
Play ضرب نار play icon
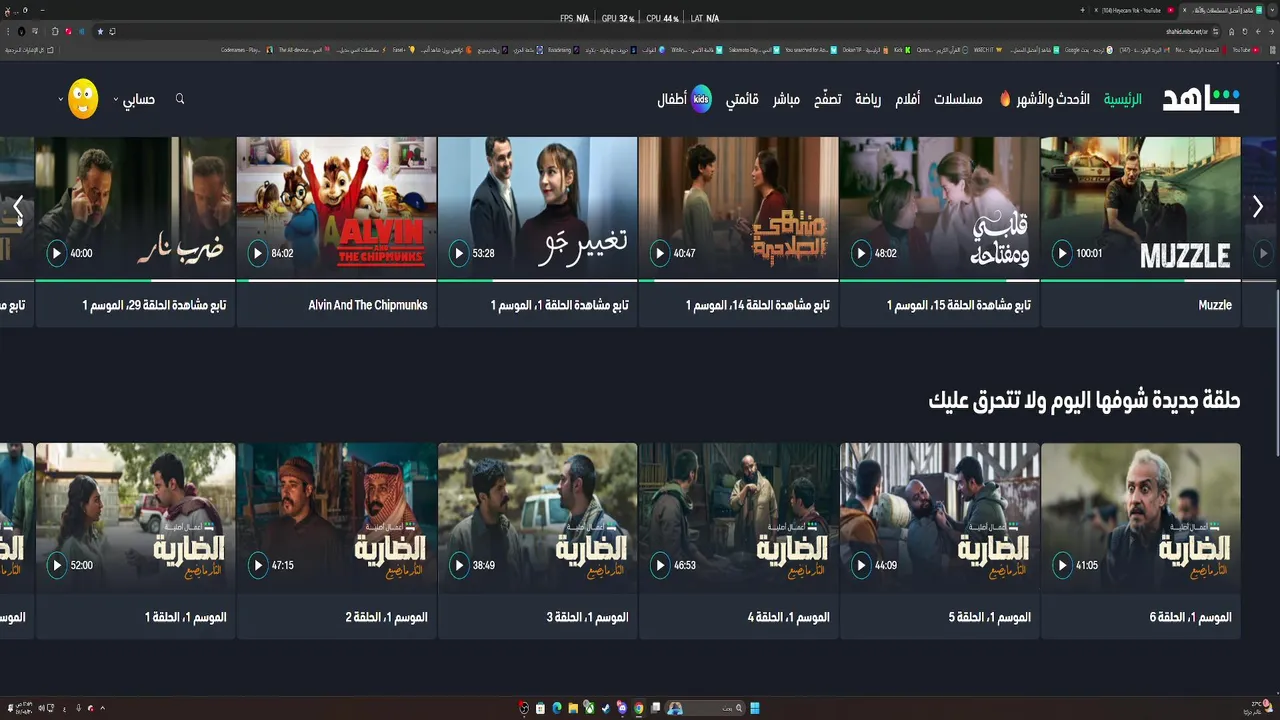click(x=57, y=253)
